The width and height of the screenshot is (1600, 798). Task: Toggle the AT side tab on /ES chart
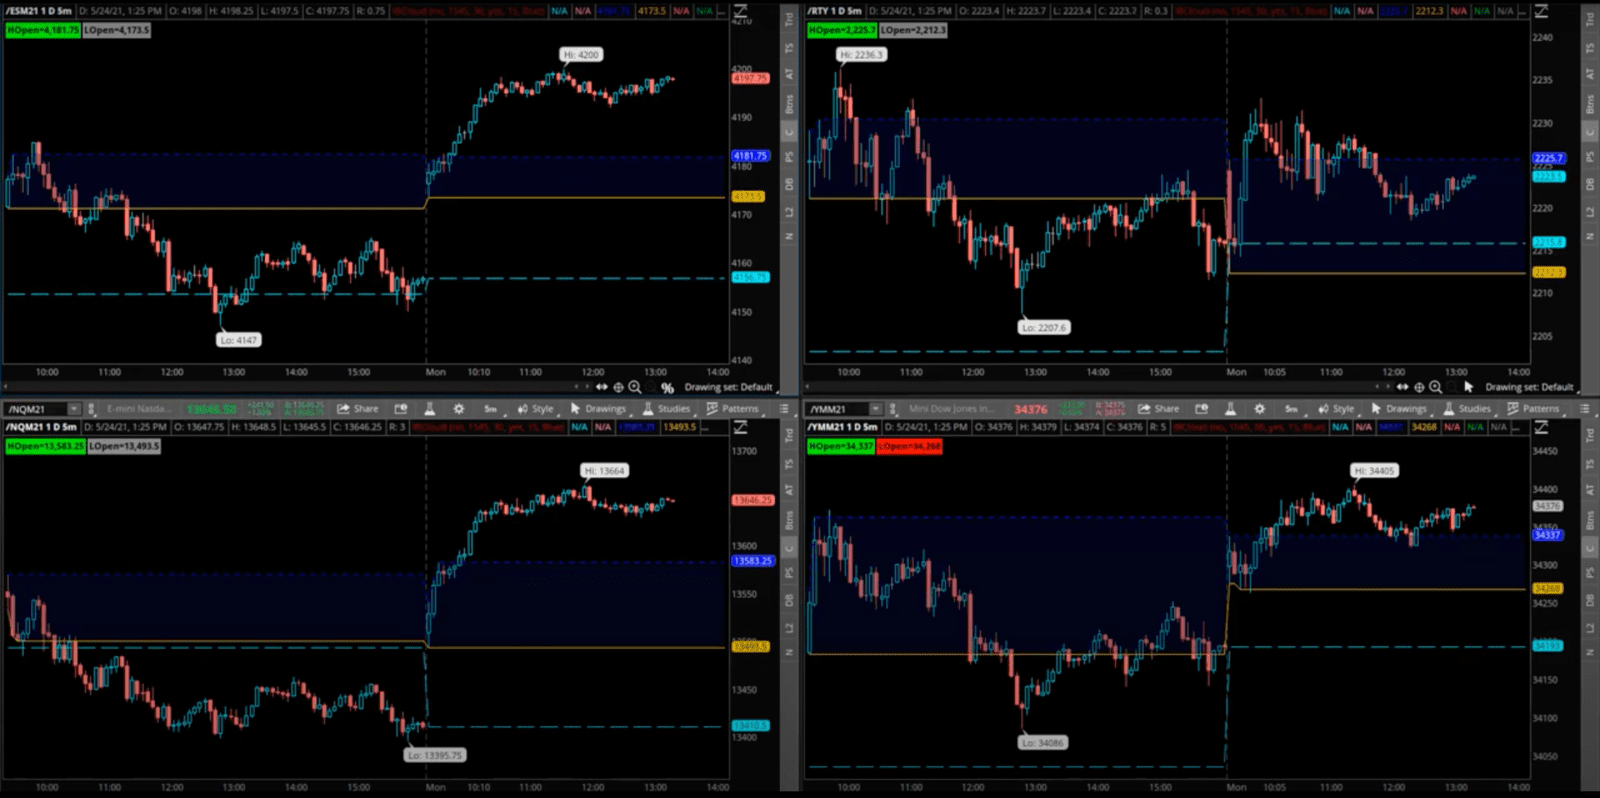789,73
